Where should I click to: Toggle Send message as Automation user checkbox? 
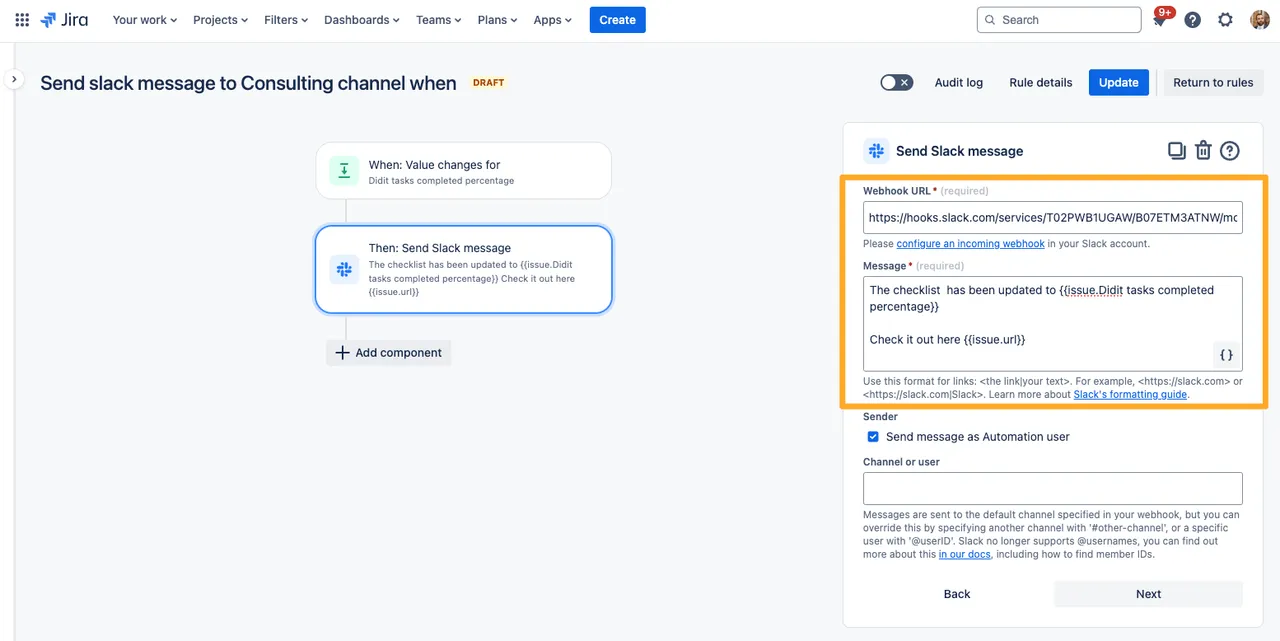(x=873, y=437)
